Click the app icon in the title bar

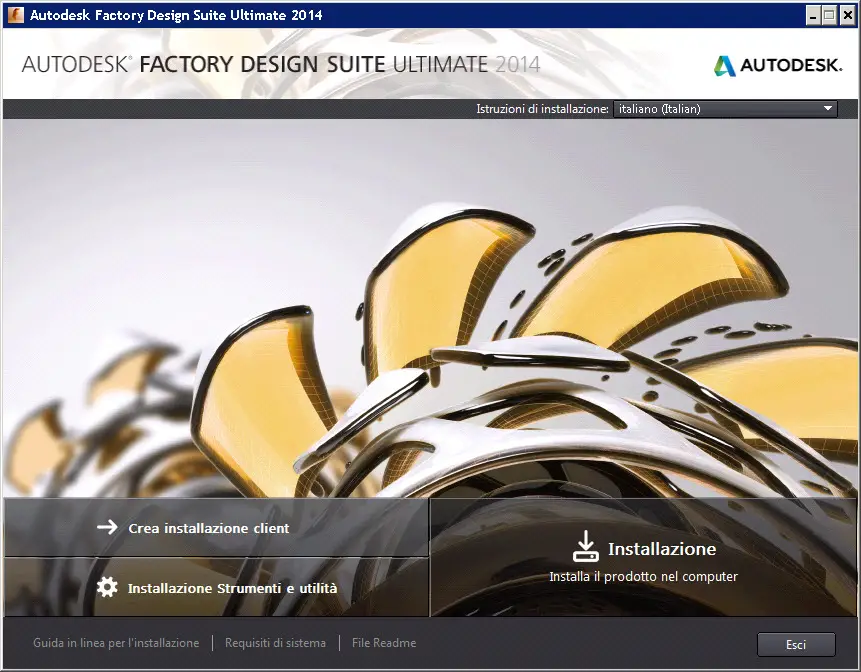click(x=15, y=15)
